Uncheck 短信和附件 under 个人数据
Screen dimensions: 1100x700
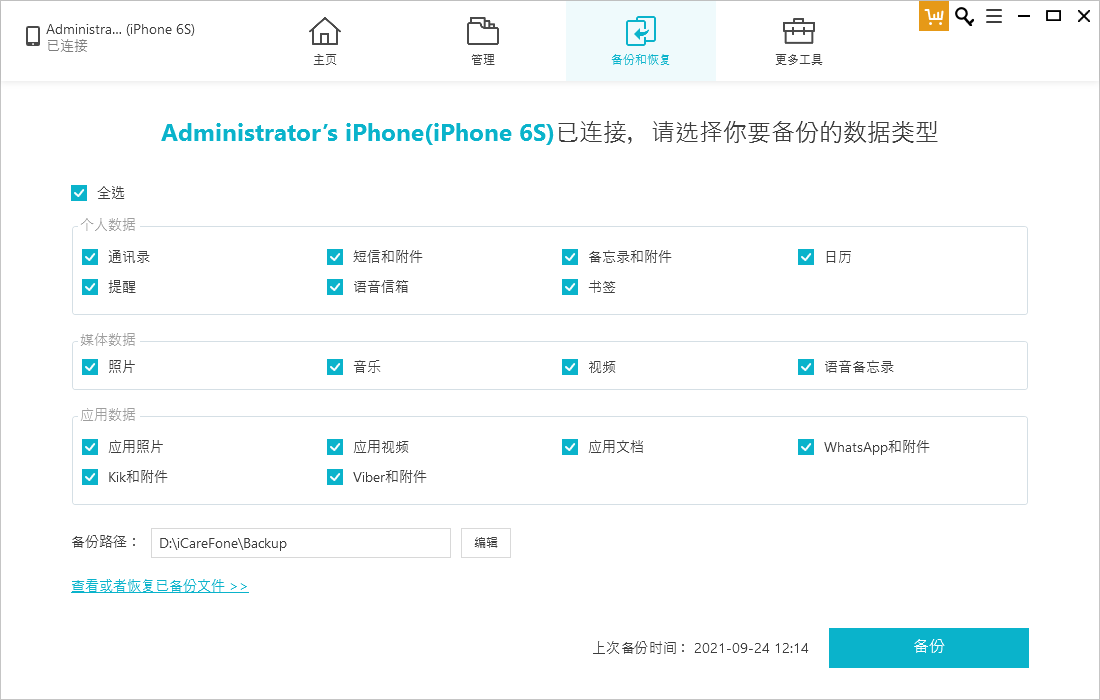pyautogui.click(x=335, y=256)
